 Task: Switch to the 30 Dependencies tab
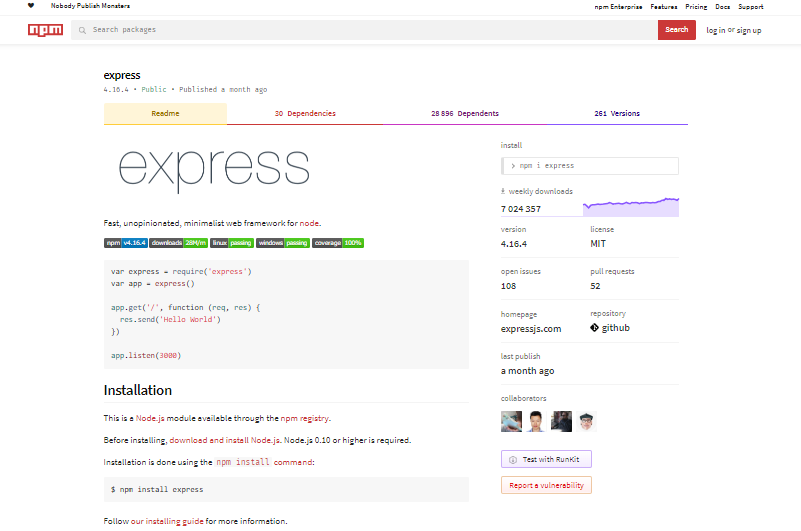[x=305, y=113]
